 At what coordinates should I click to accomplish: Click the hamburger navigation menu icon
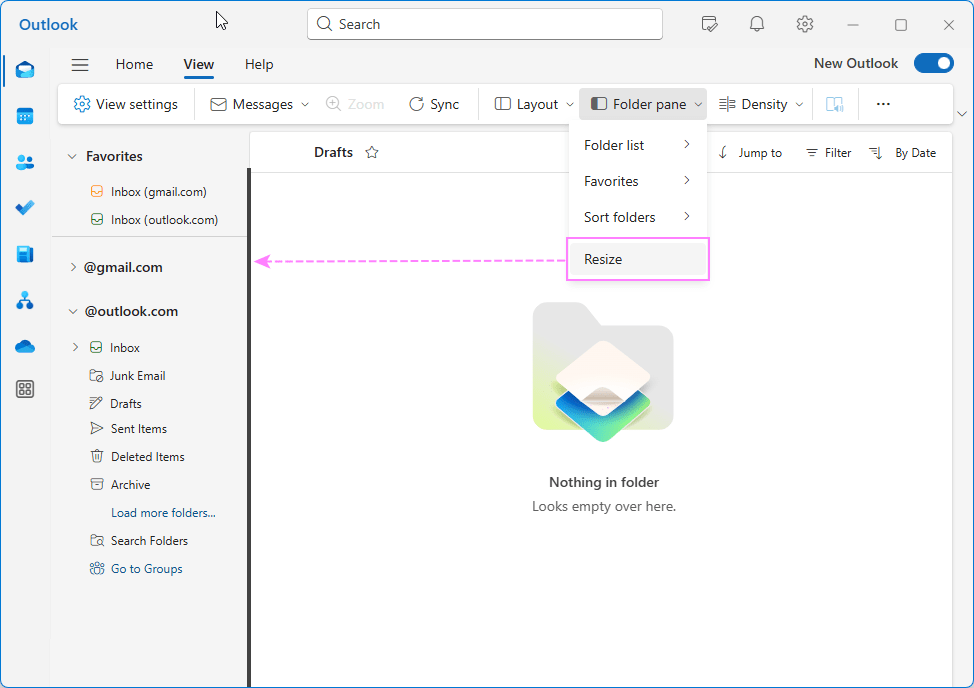[80, 65]
